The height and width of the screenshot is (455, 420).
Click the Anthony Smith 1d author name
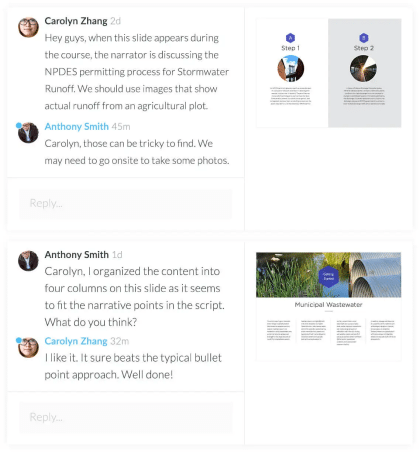tap(77, 255)
